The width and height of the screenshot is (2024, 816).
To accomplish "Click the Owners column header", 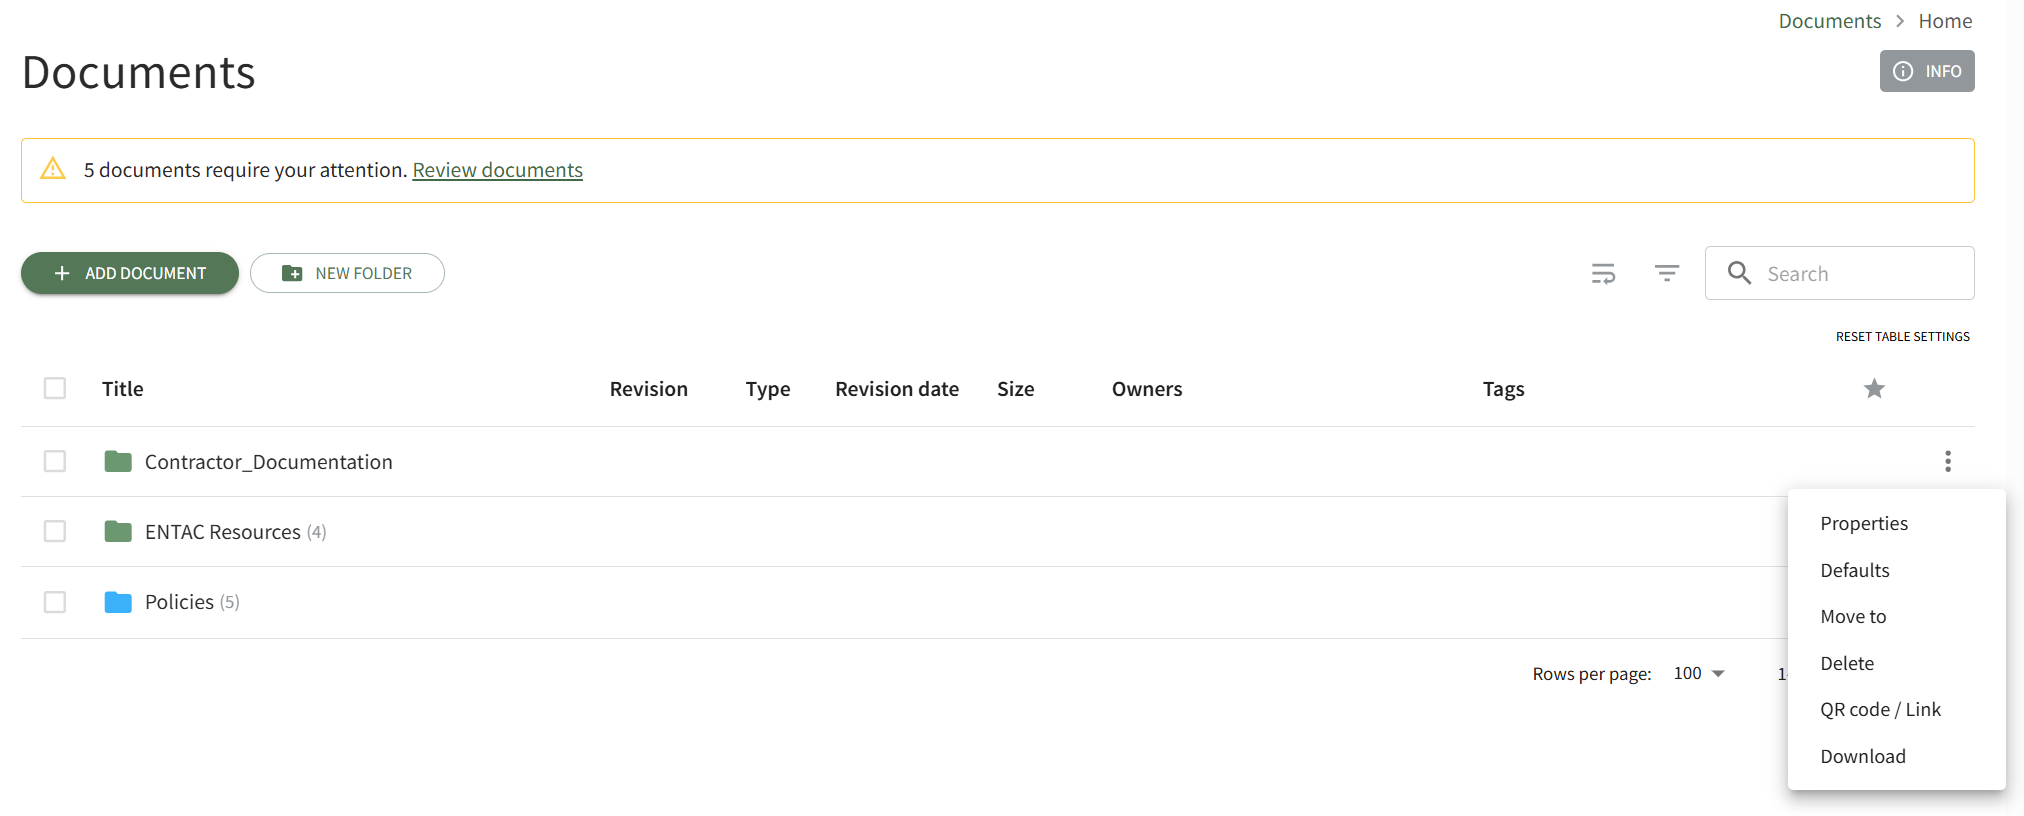I will coord(1147,389).
